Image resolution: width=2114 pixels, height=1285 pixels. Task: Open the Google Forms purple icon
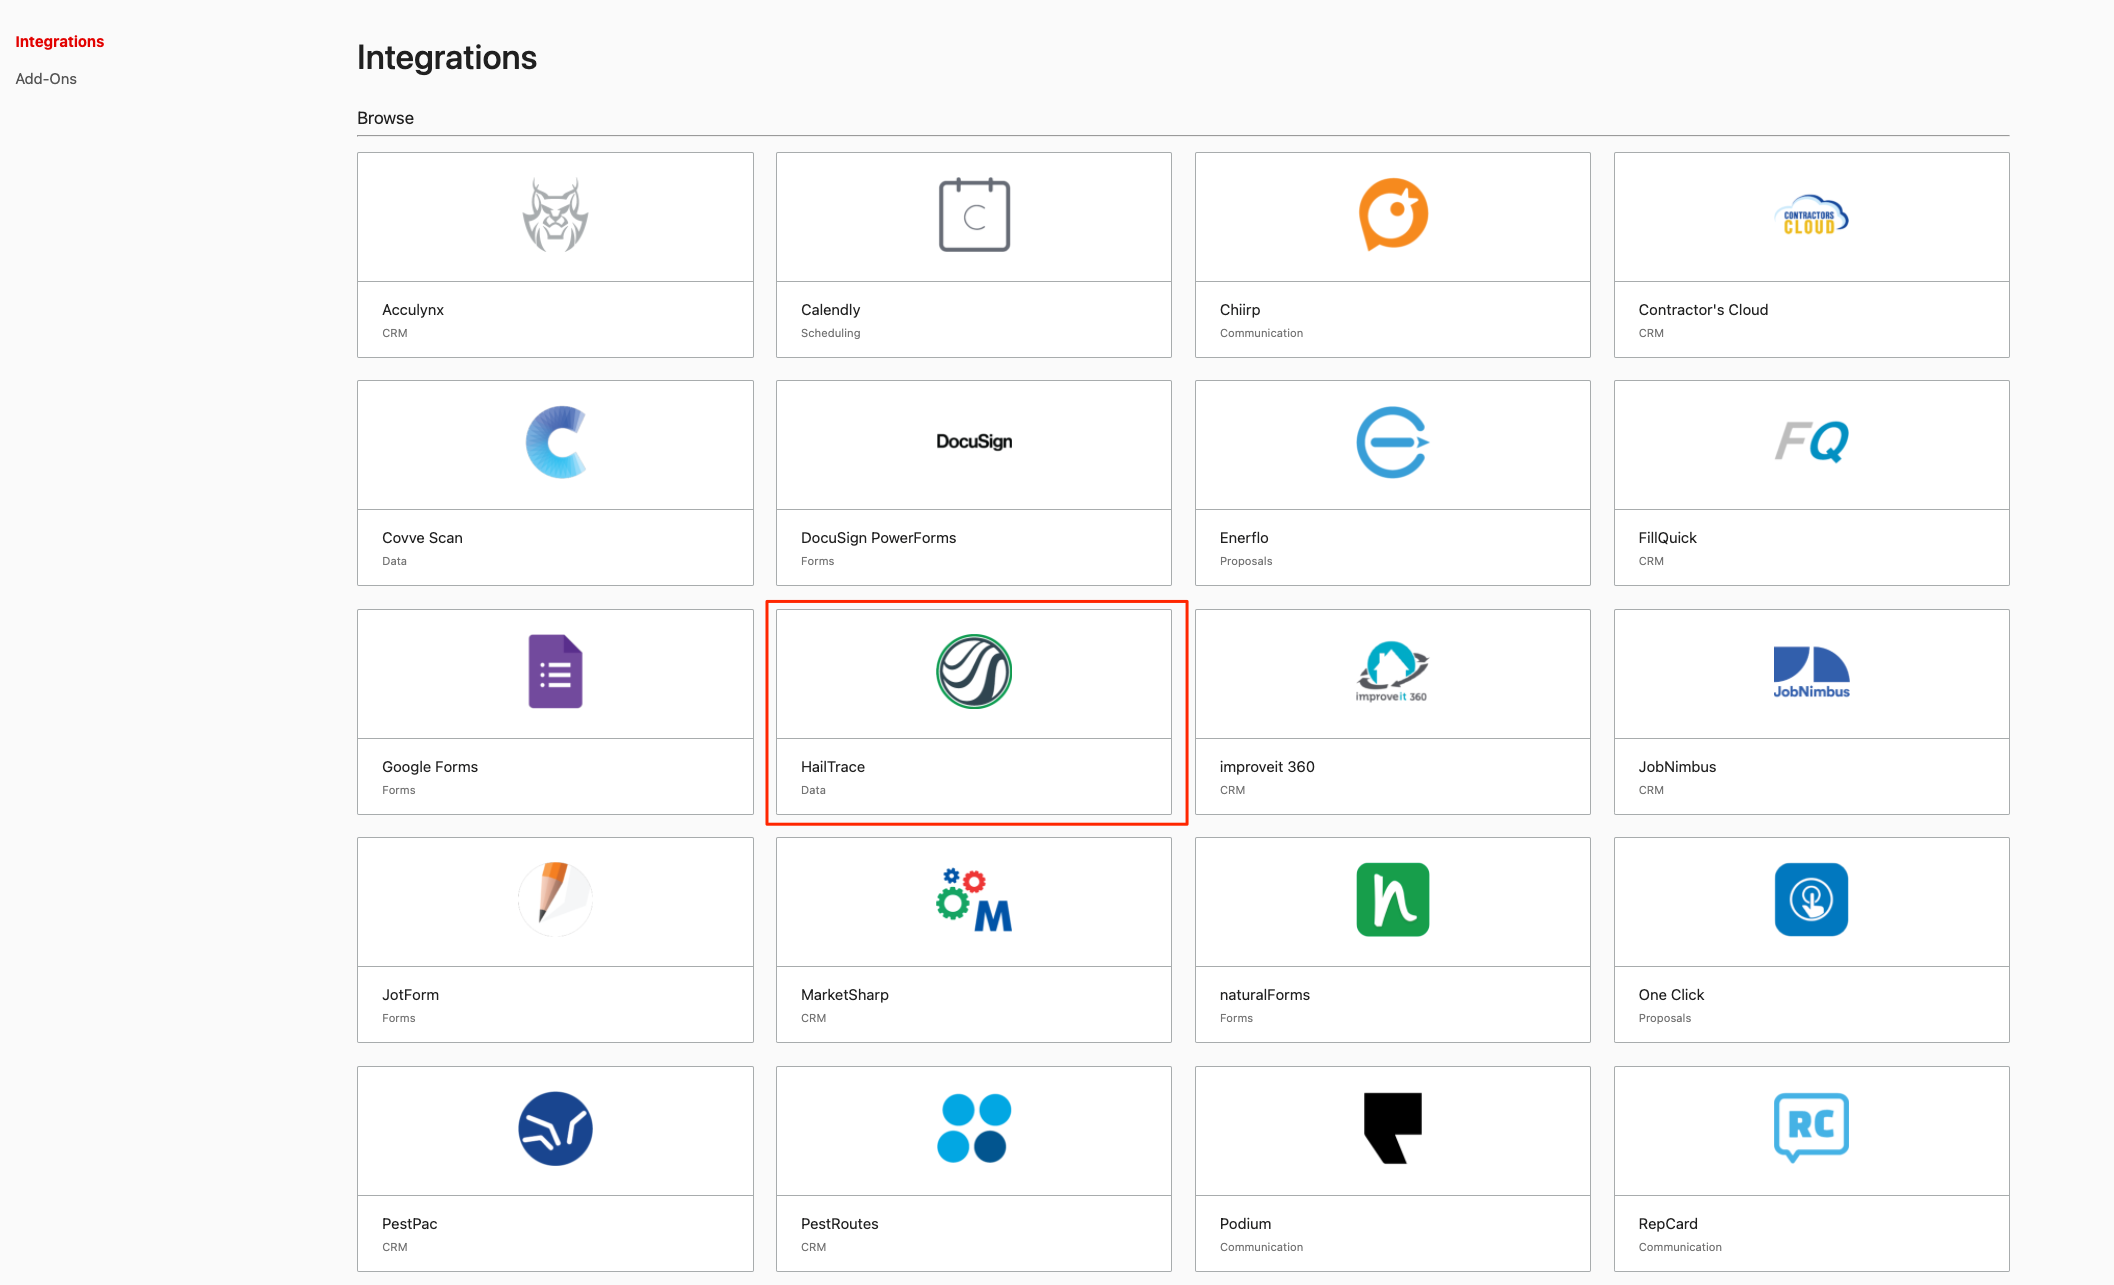pos(555,671)
